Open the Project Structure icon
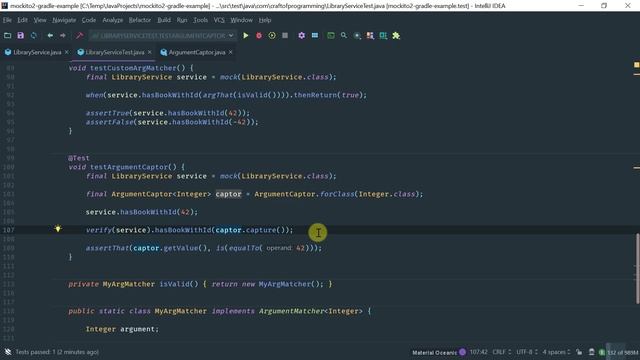This screenshot has height=360, width=640. [x=315, y=36]
